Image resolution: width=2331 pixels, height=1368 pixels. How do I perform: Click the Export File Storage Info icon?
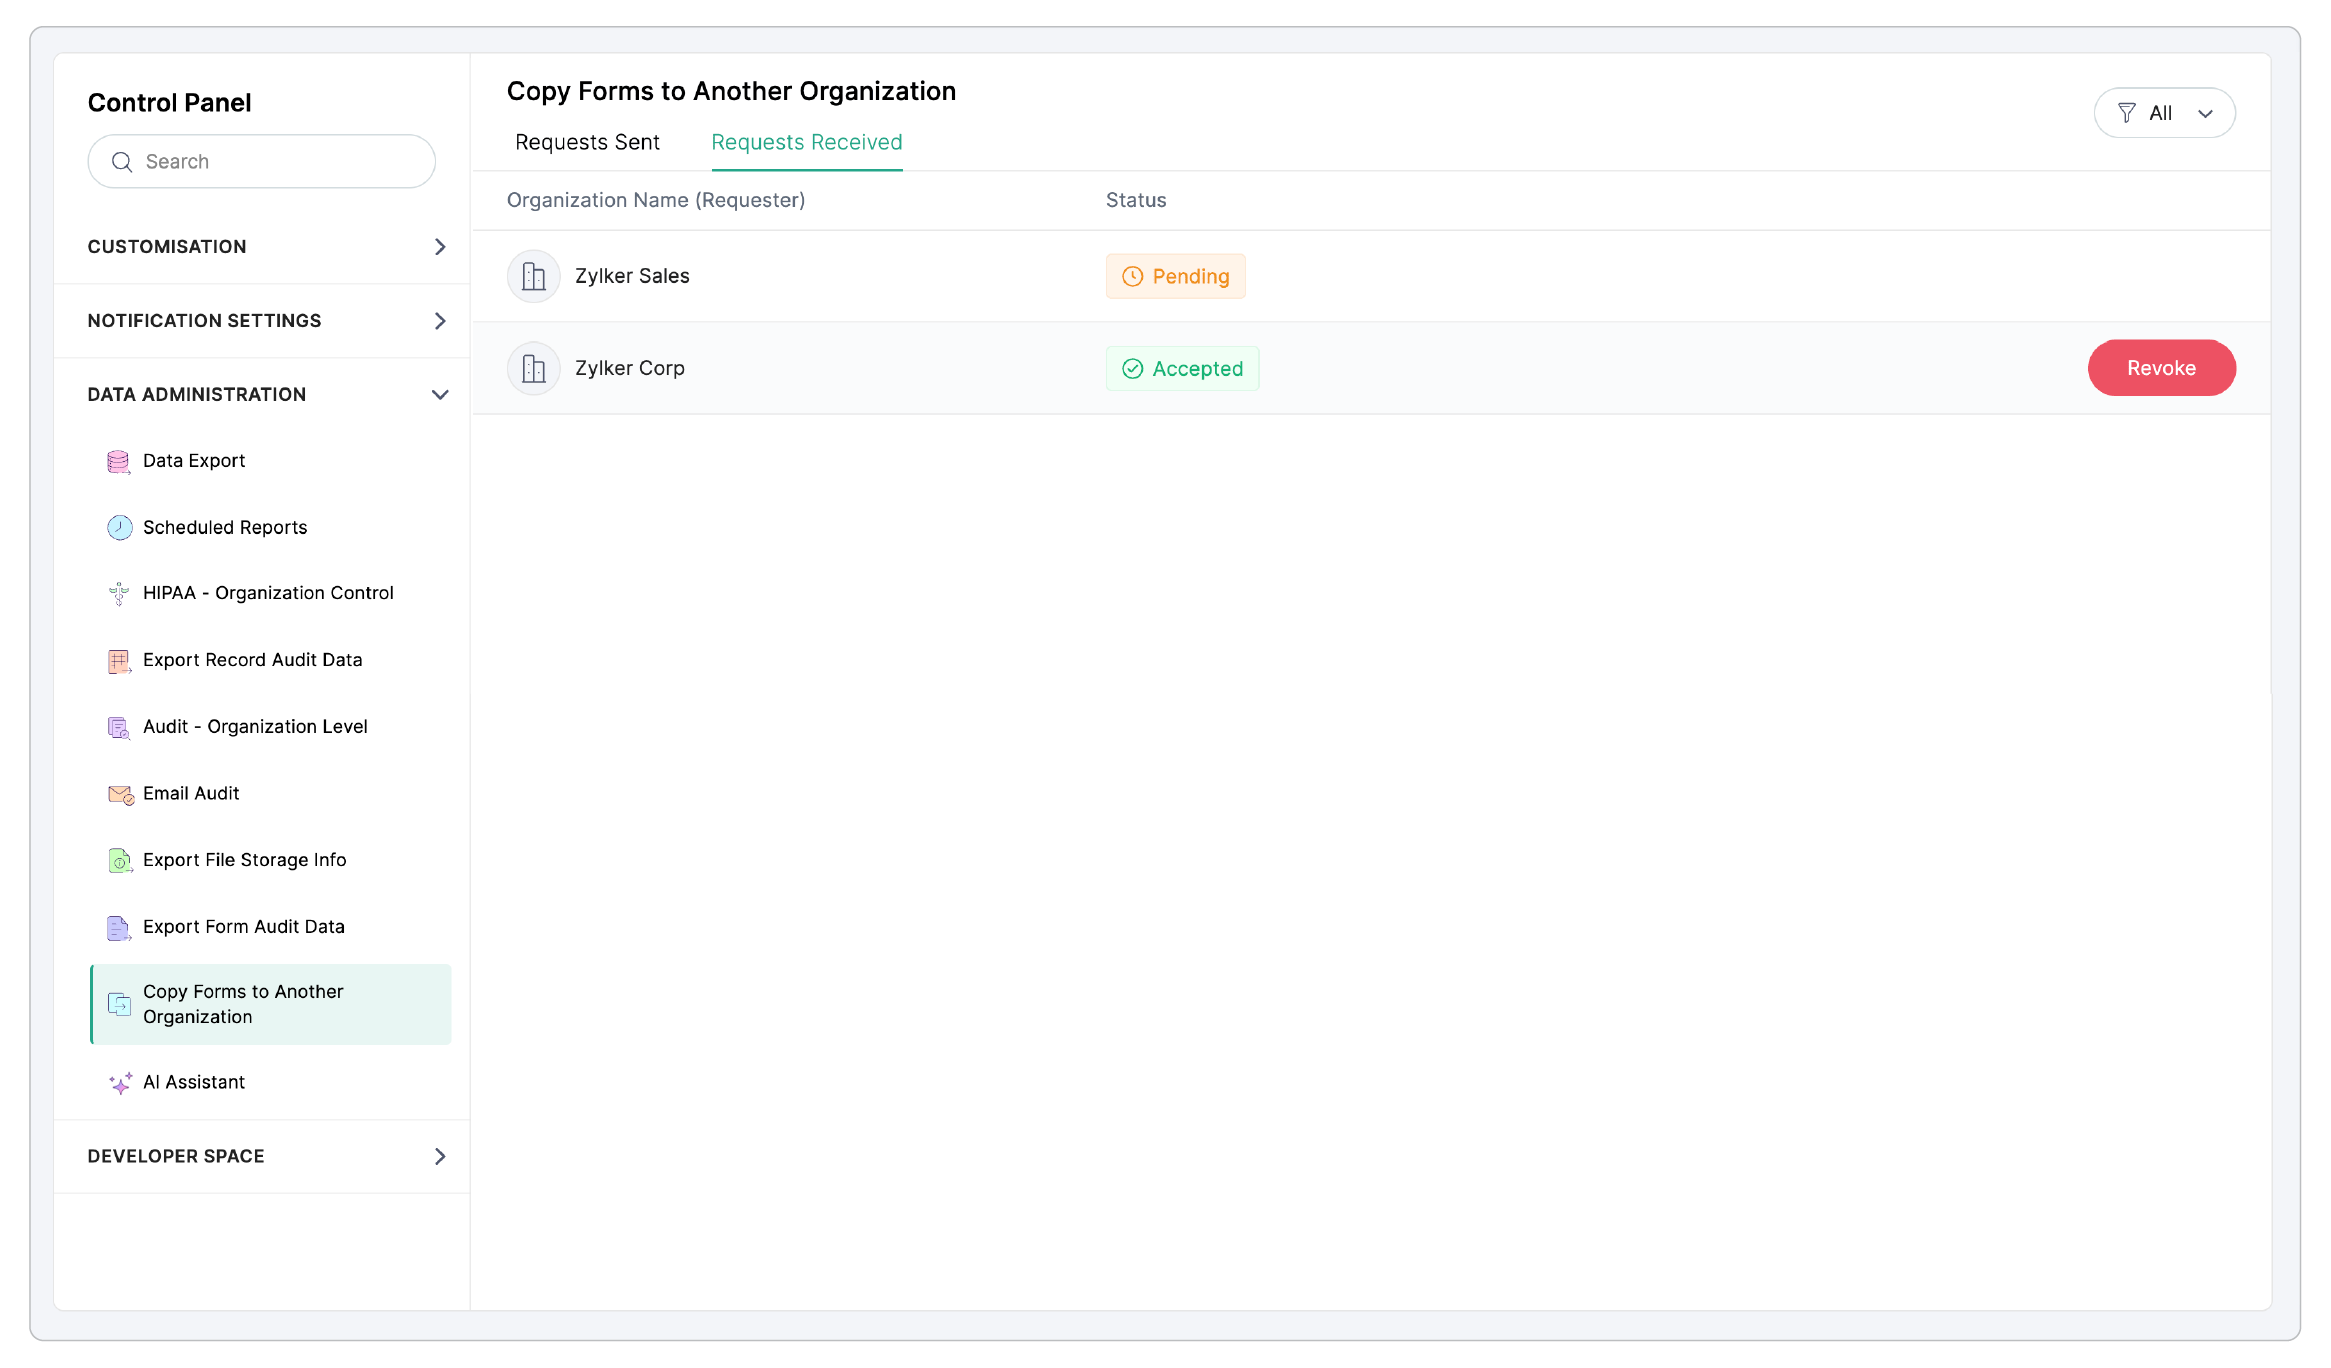(x=119, y=860)
